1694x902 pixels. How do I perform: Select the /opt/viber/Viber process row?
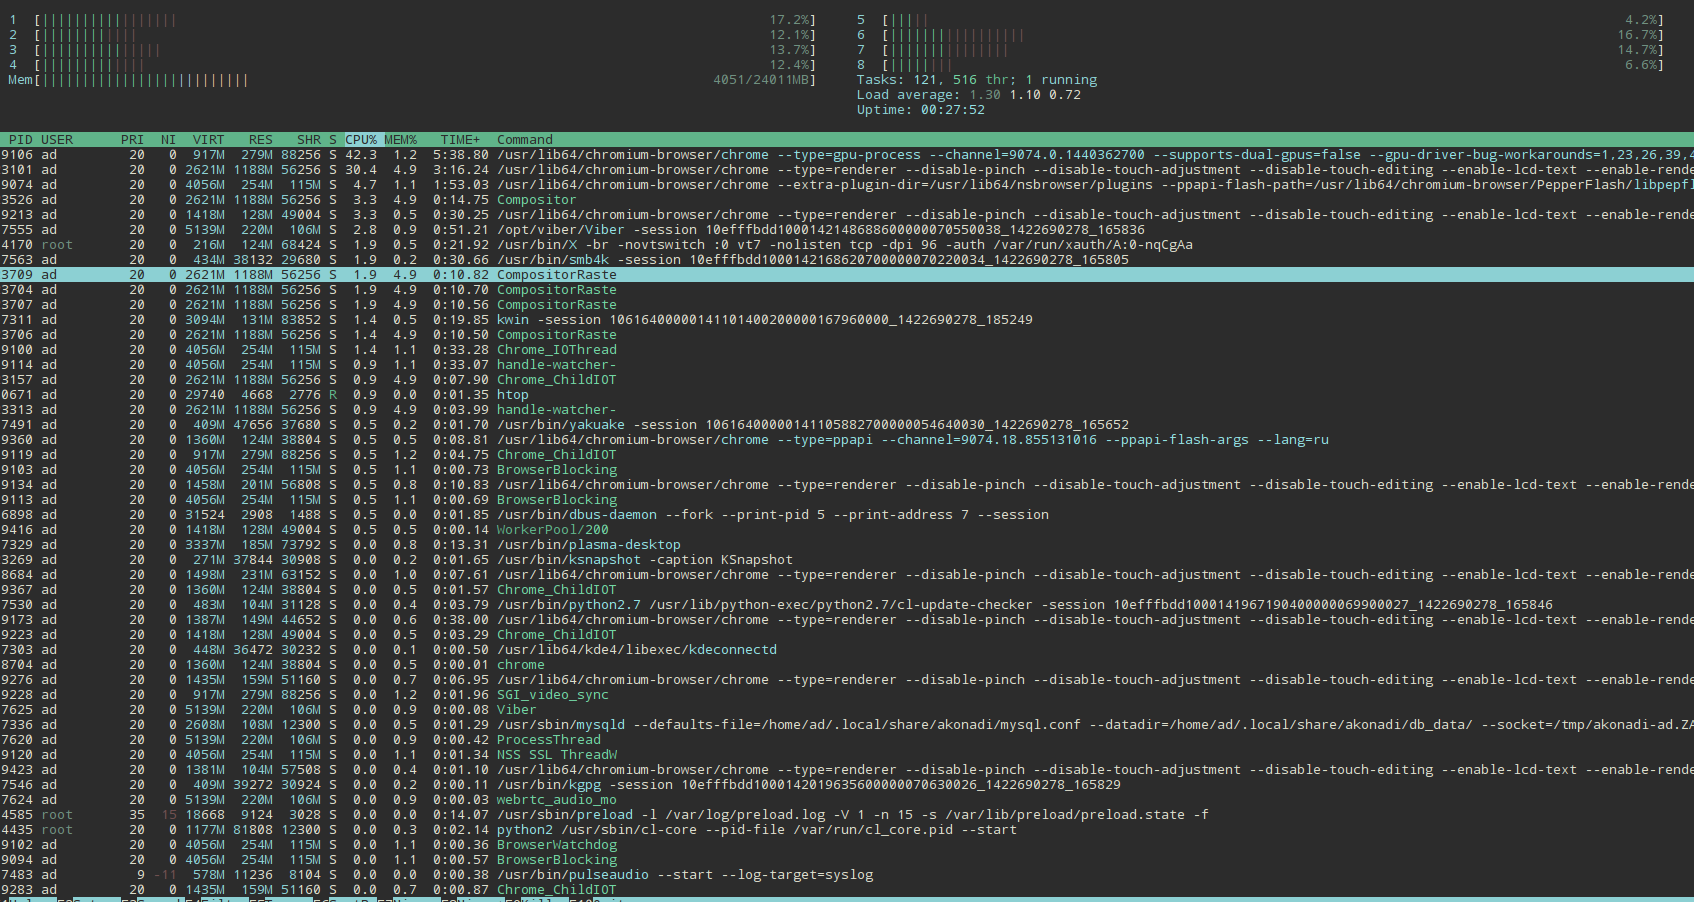(847, 230)
